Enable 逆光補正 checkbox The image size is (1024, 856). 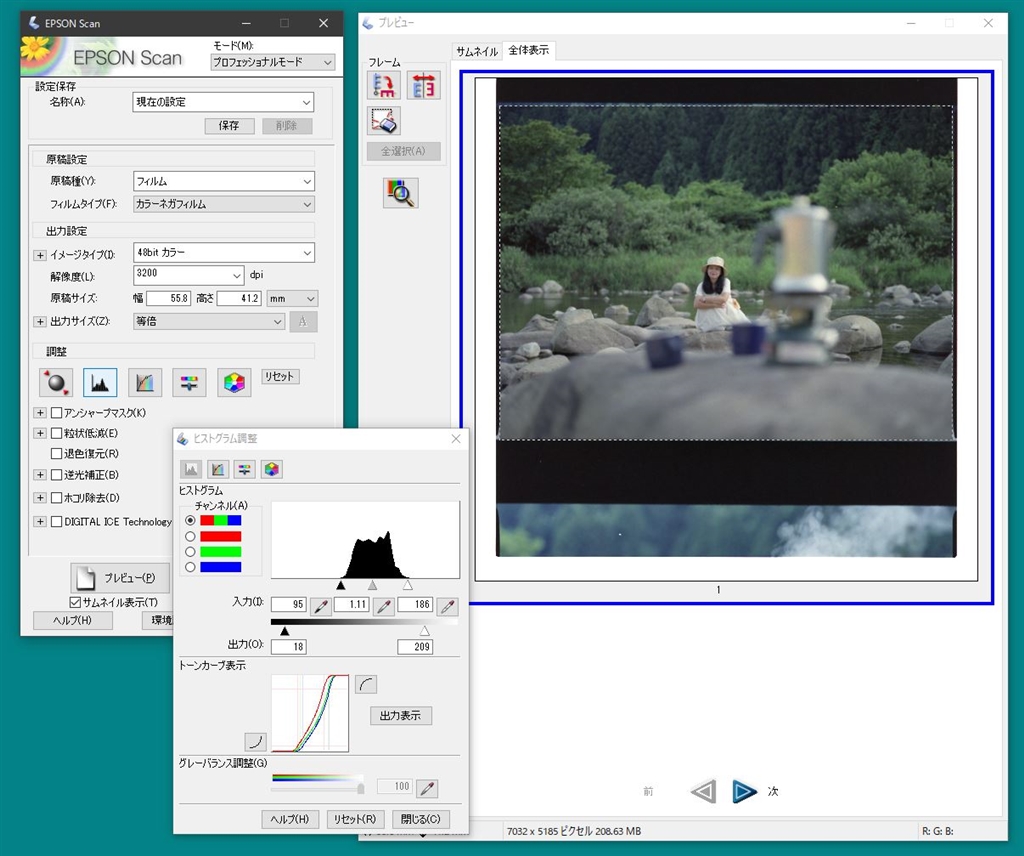coord(57,475)
